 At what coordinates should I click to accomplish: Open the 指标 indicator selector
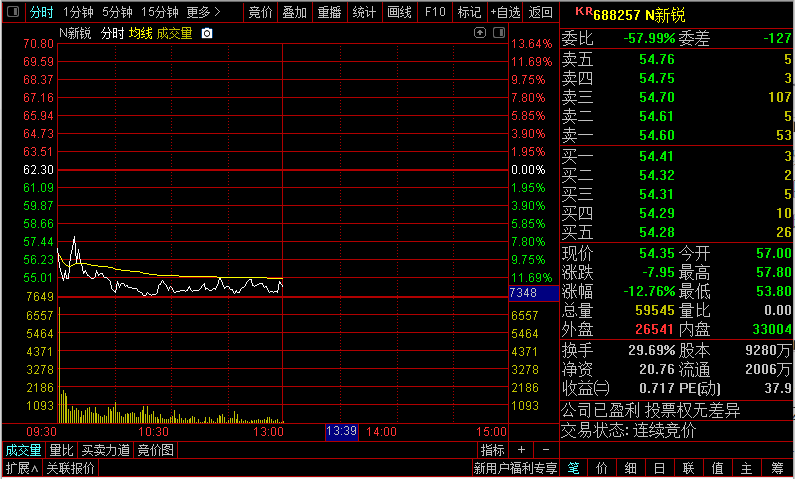point(492,450)
